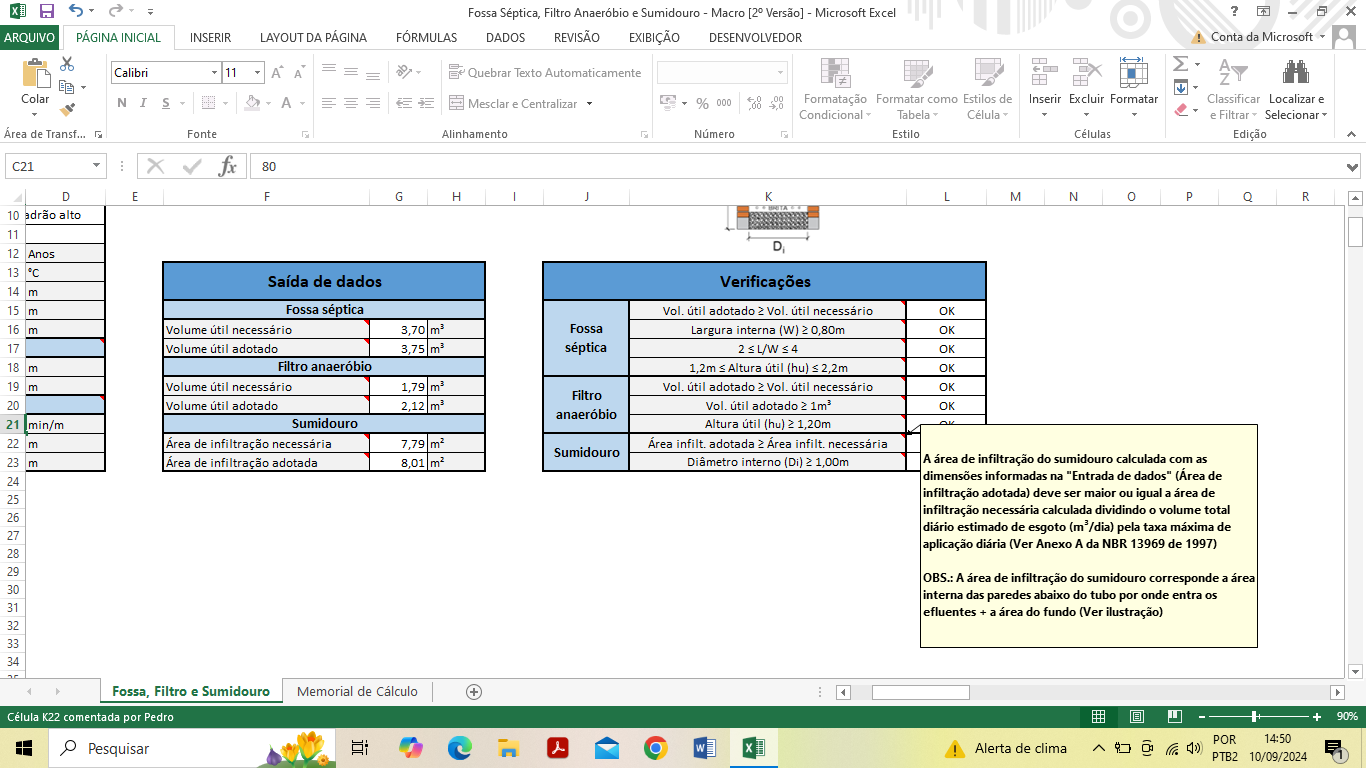Expand the Calibri font name dropdown
Screen dimensions: 1366x768
214,73
